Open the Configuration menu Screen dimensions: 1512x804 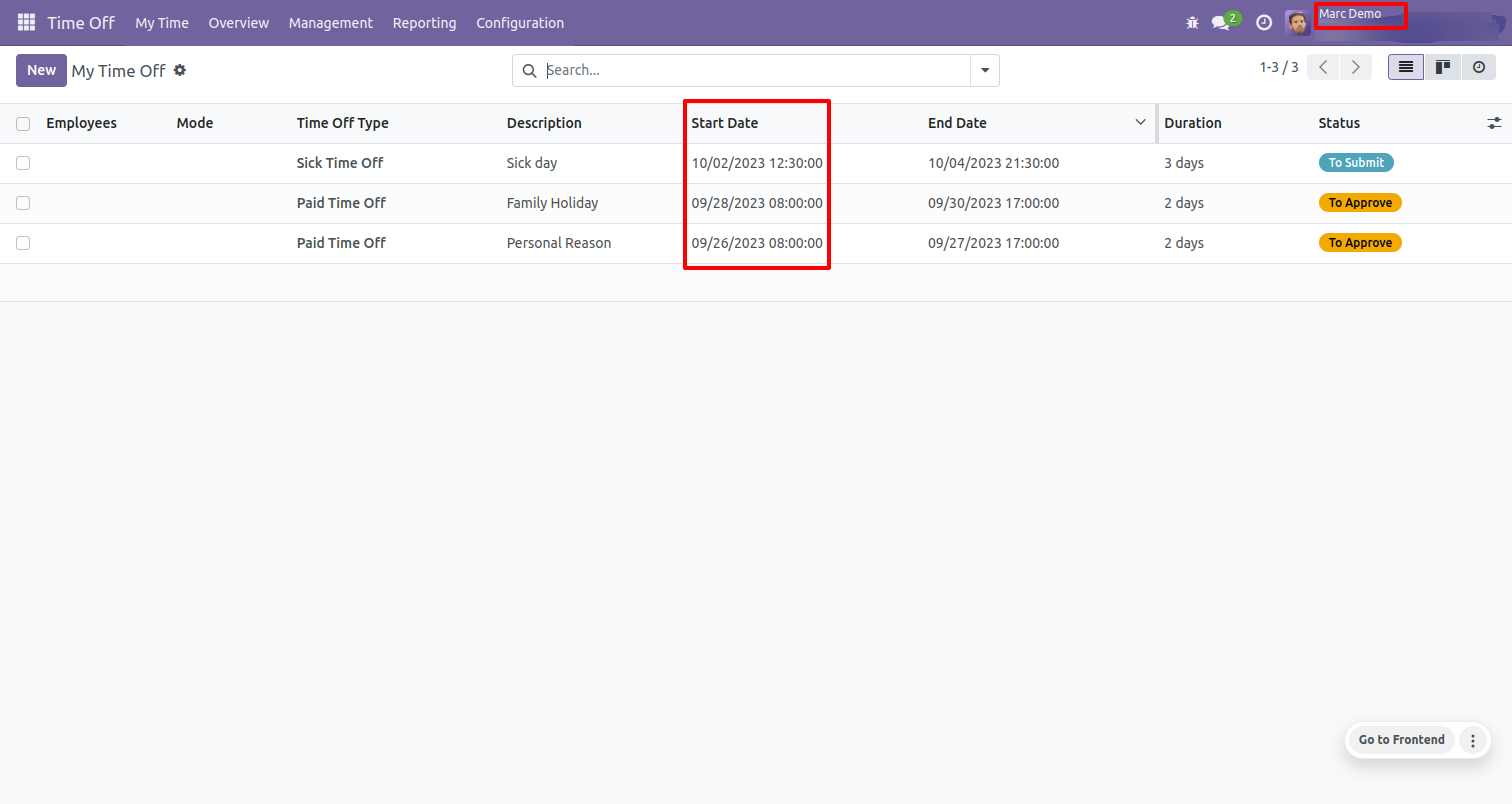coord(520,23)
